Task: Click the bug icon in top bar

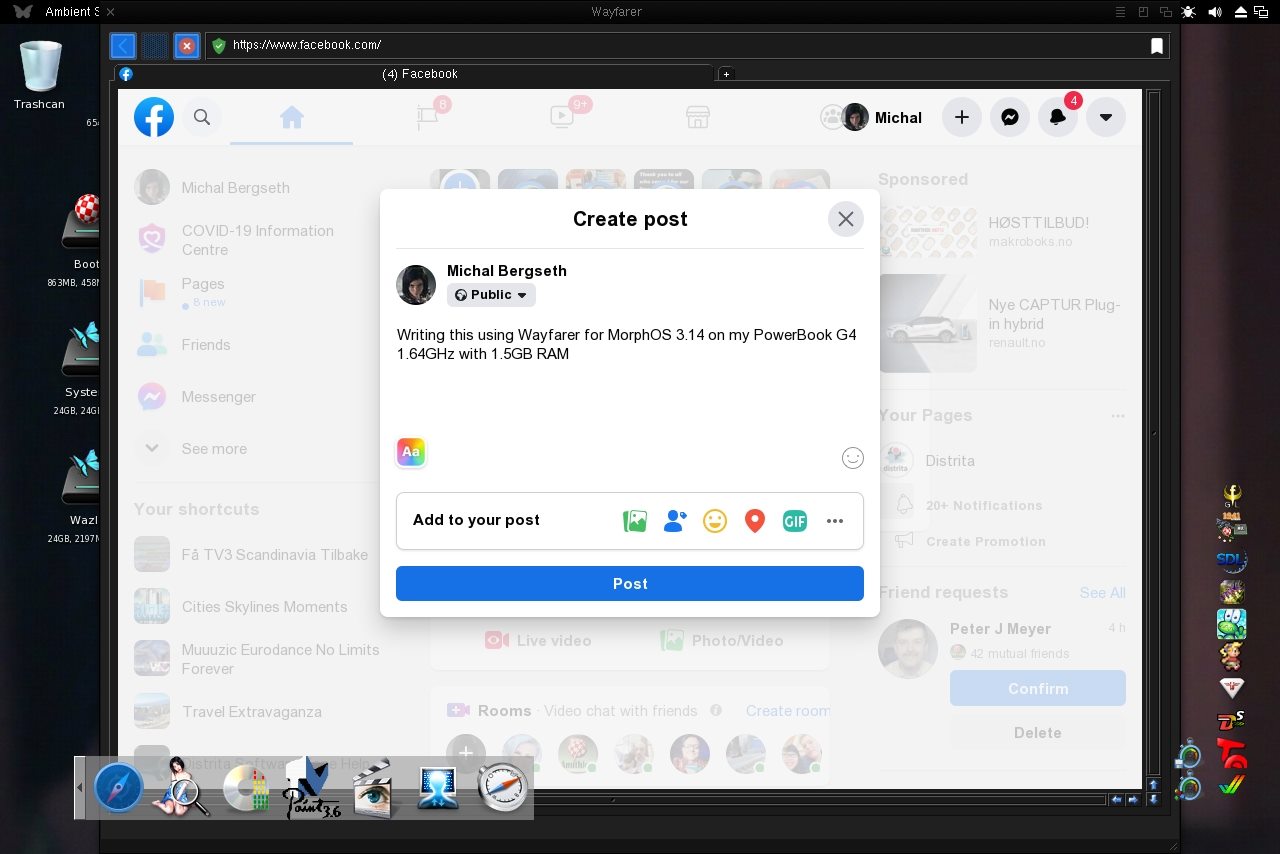Action: click(x=1188, y=12)
